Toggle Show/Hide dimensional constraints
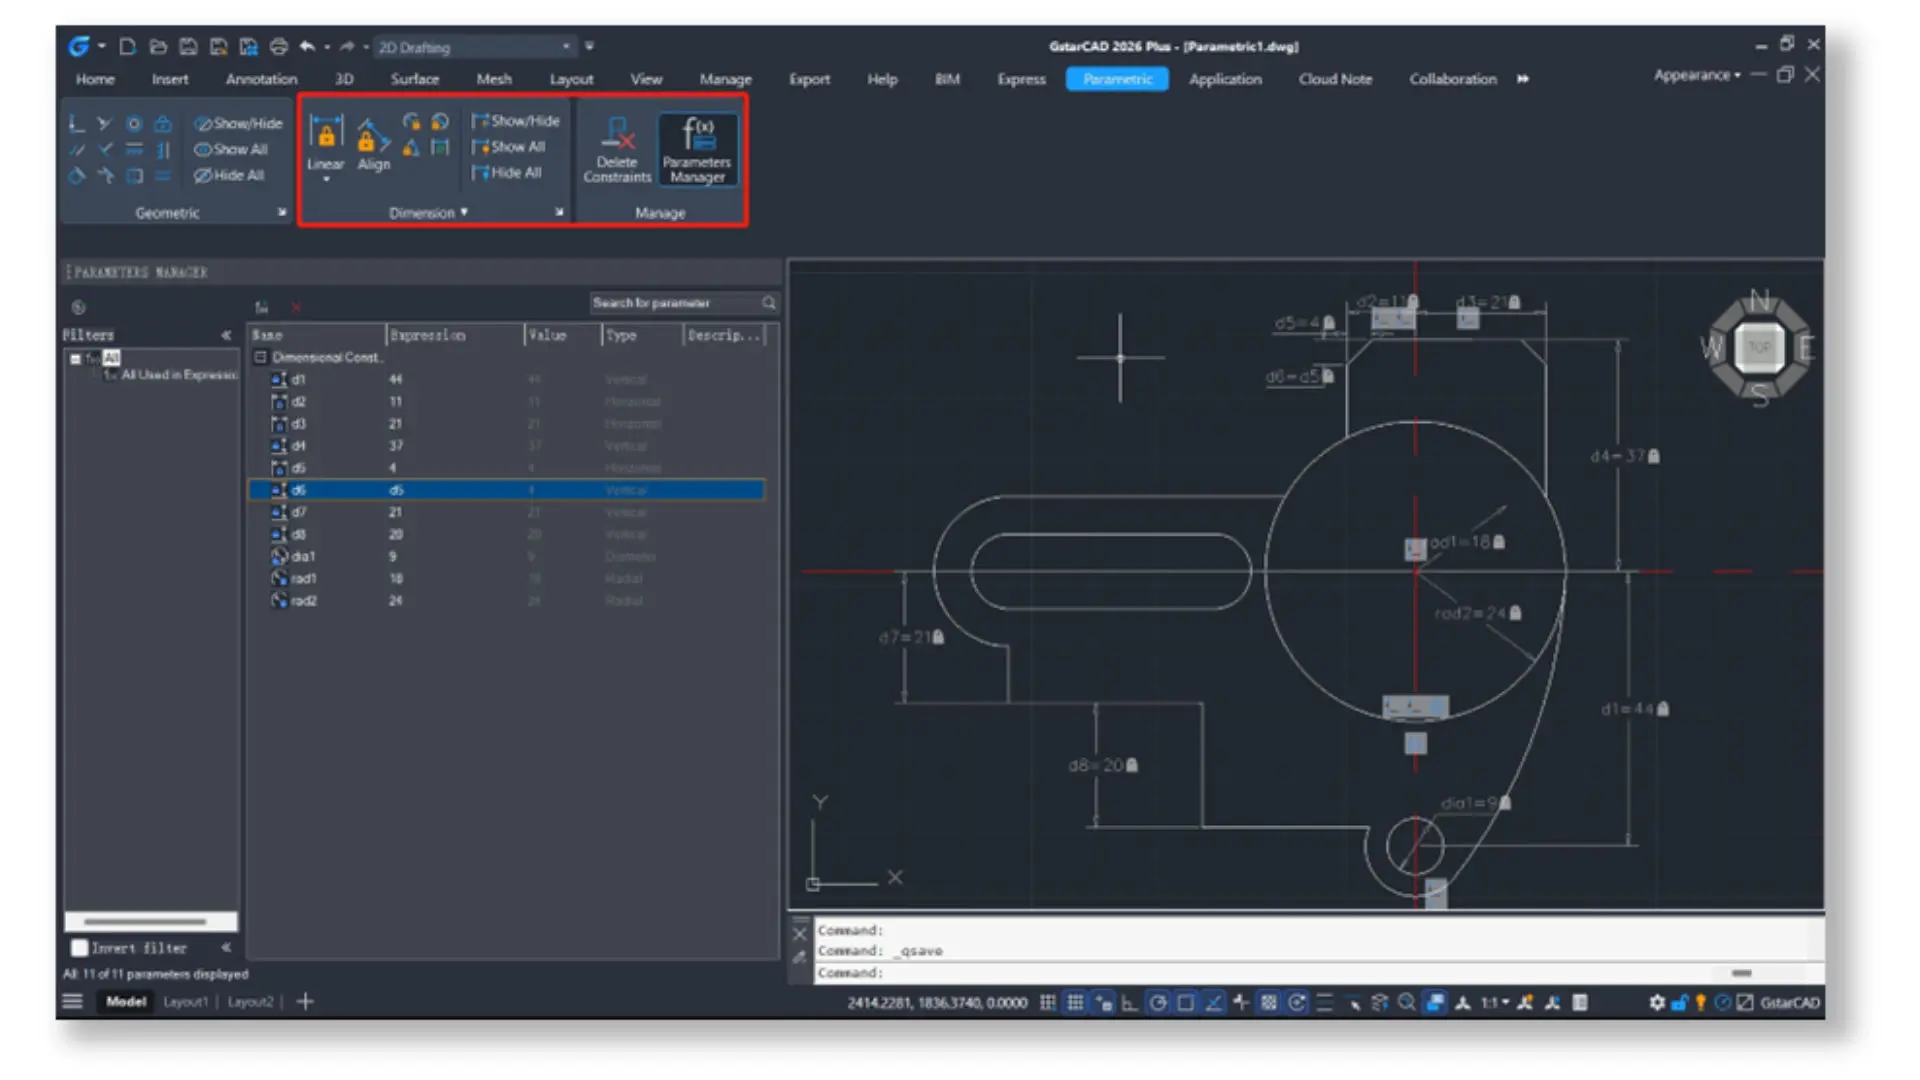 pyautogui.click(x=515, y=121)
